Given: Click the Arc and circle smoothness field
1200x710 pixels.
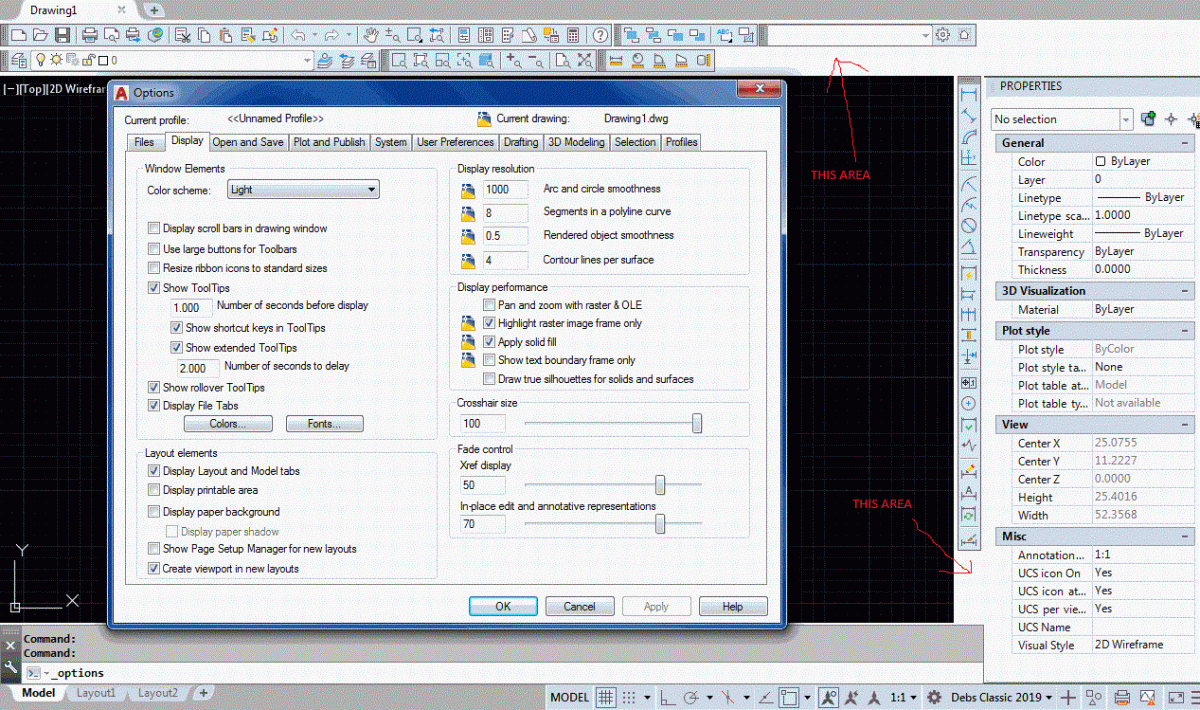Looking at the screenshot, I should (506, 189).
